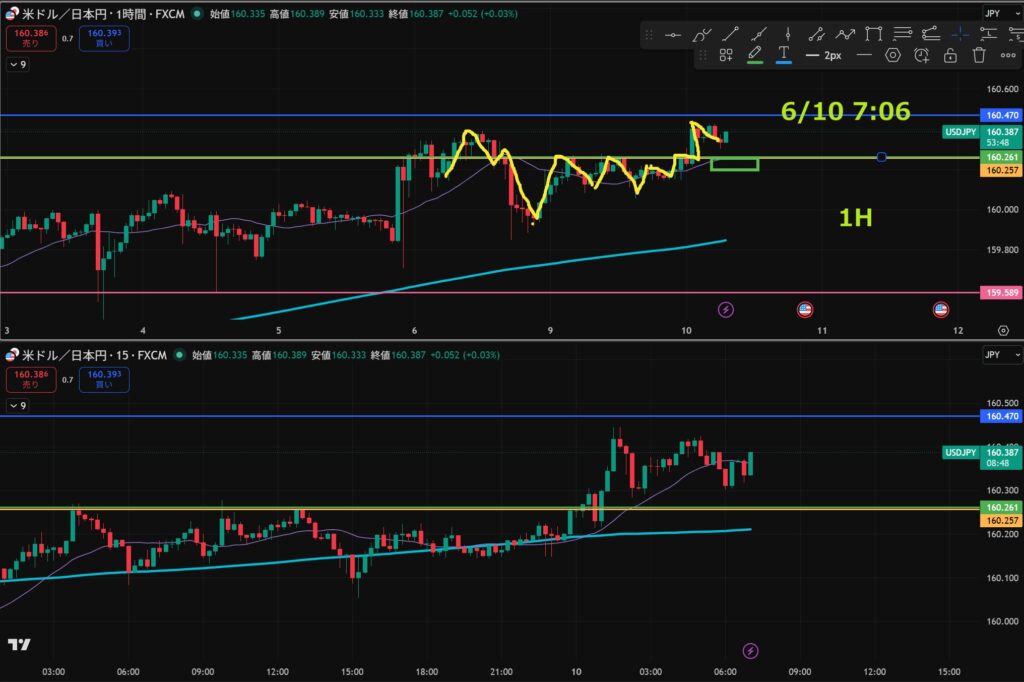
Task: Click the green 160.261 price label on 1H chart
Action: pyautogui.click(x=1002, y=157)
